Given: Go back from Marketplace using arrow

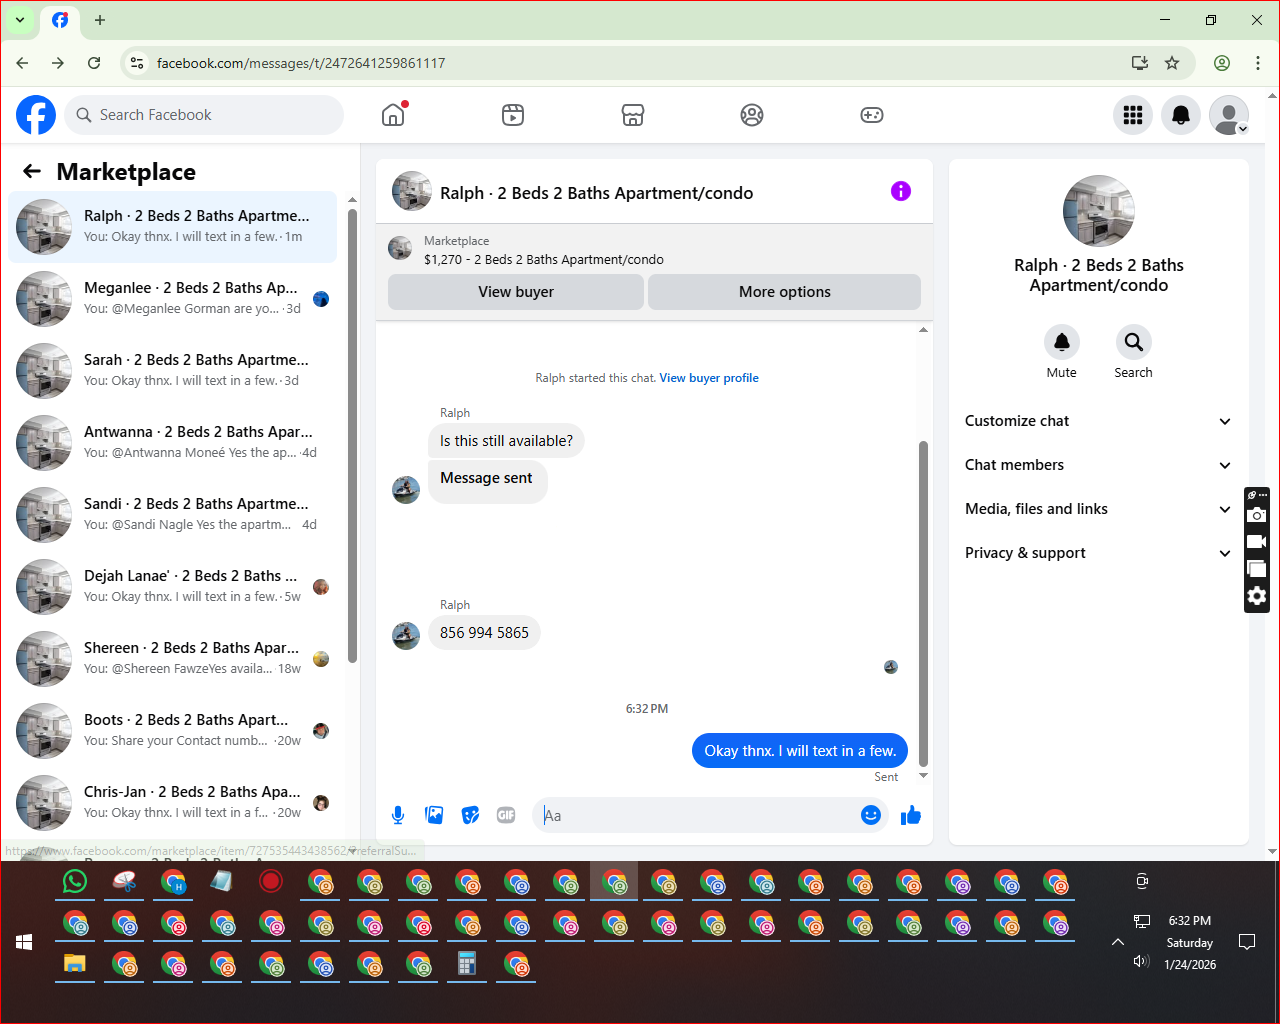Looking at the screenshot, I should 32,172.
